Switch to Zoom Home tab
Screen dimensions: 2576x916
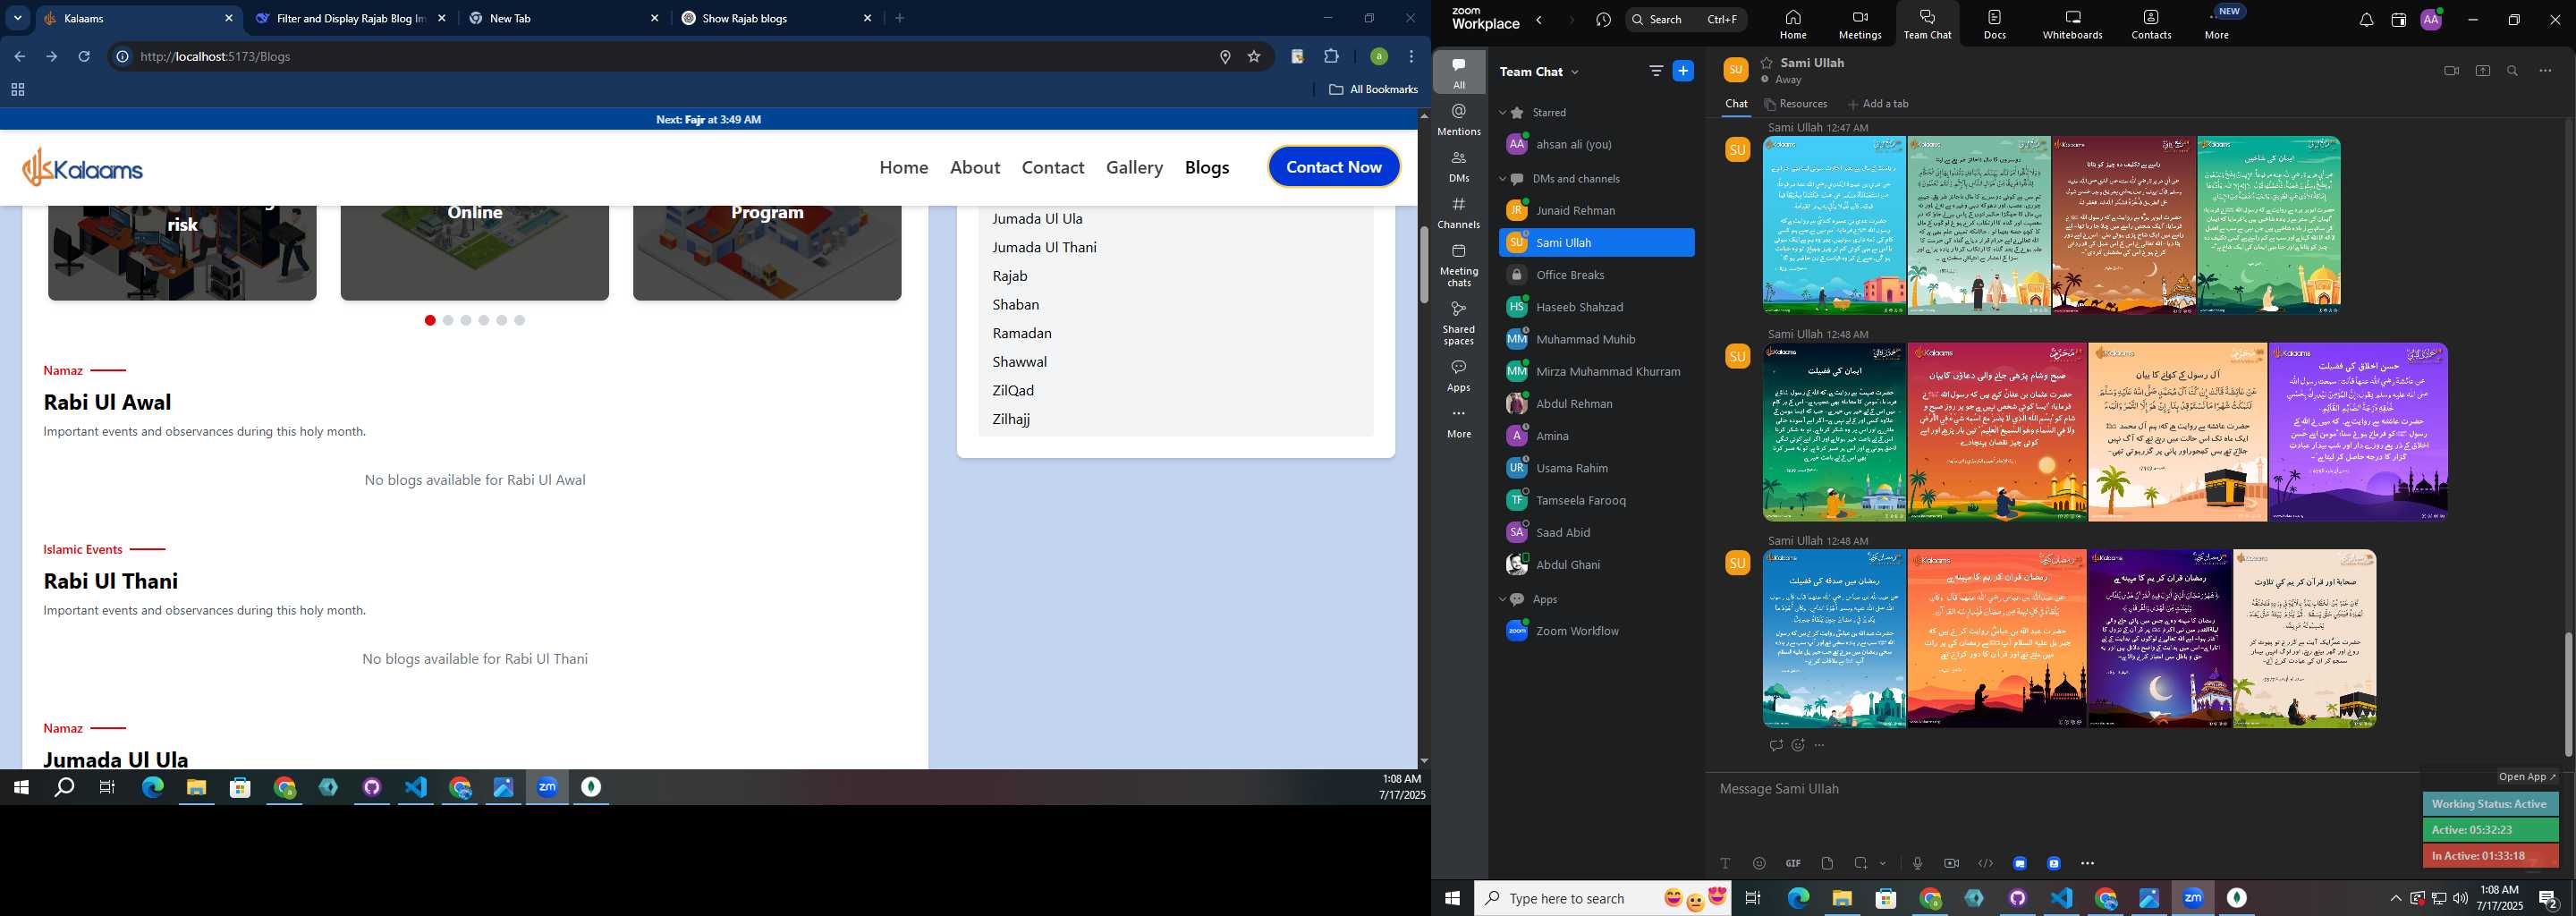[x=1793, y=24]
